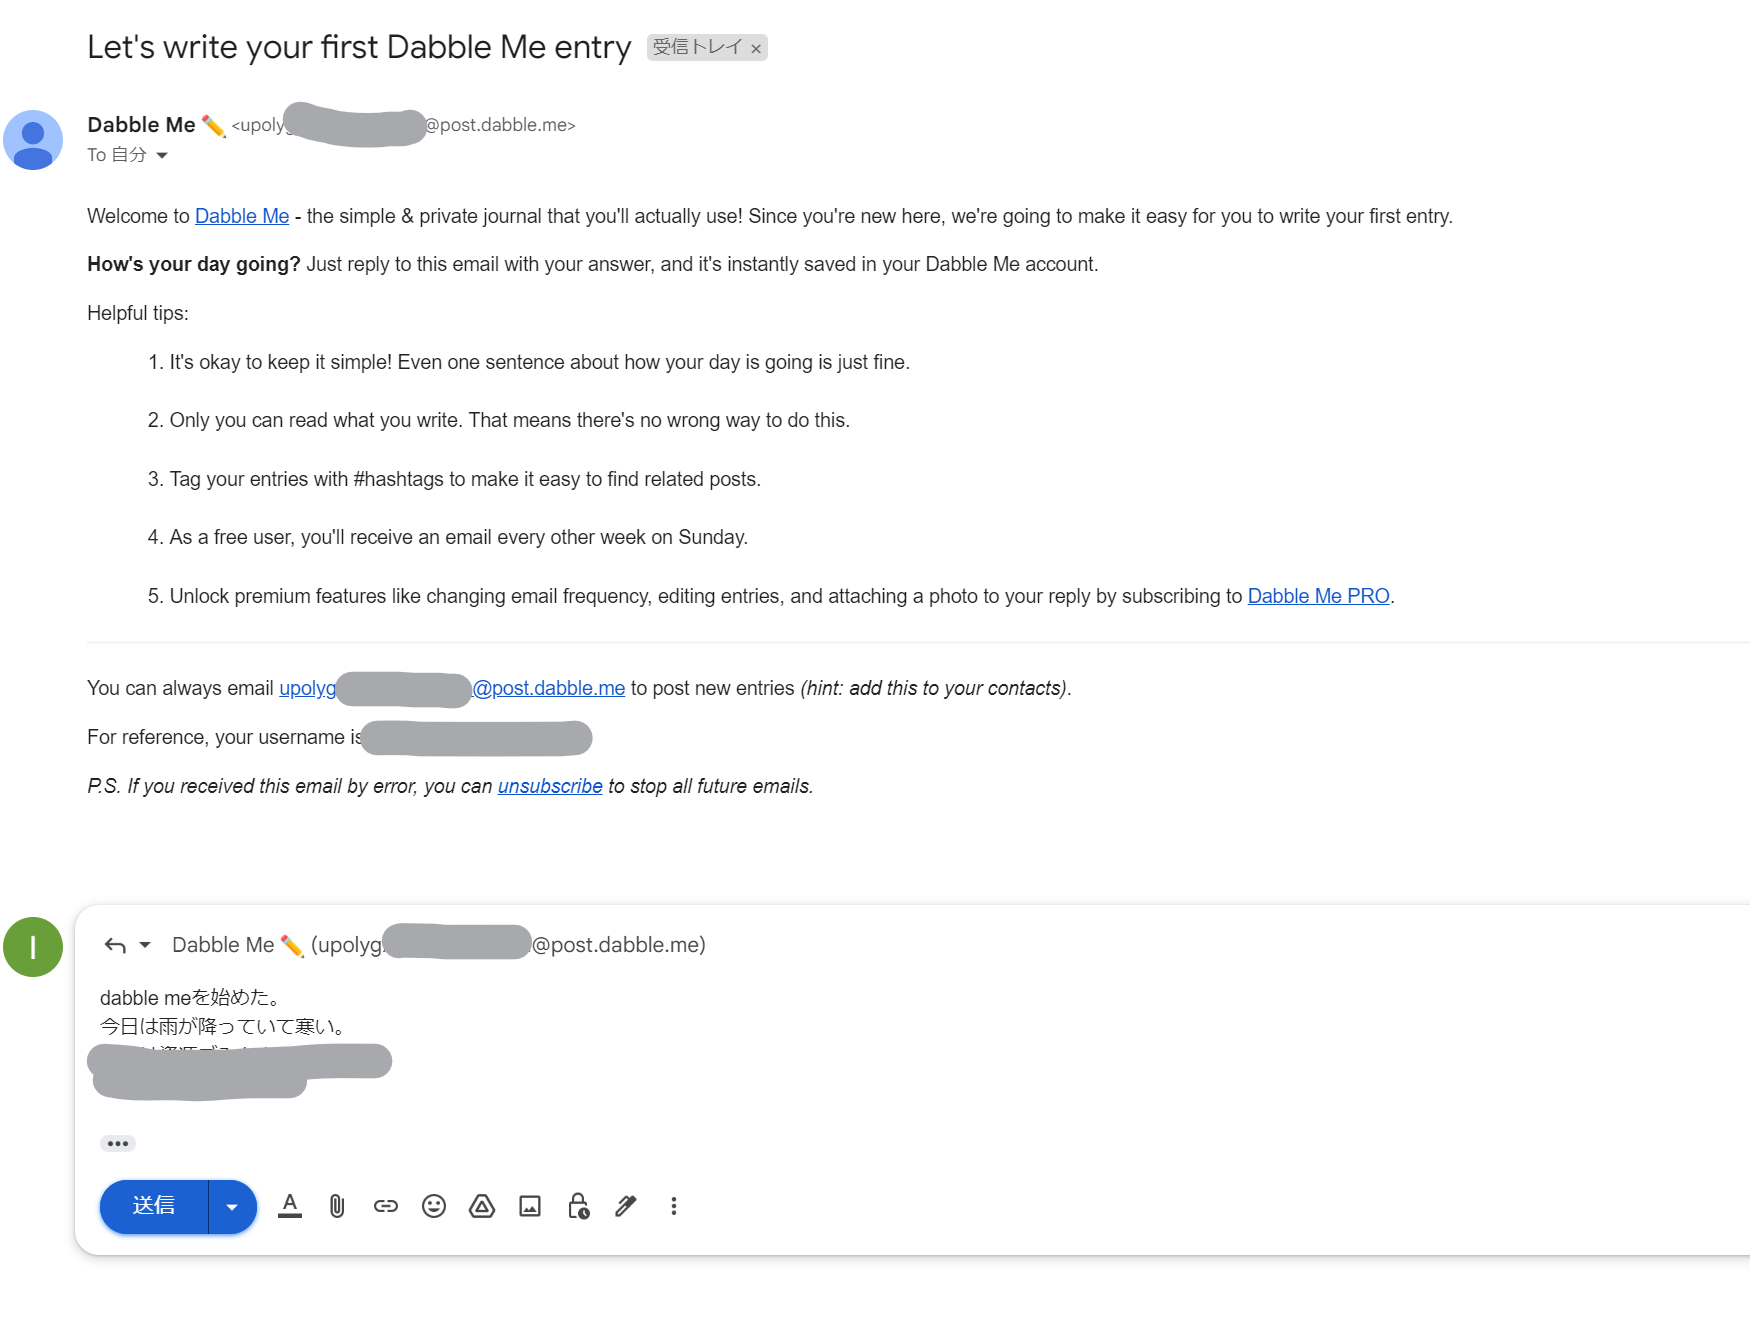Insert a photo into the reply
Viewport: 1750px width, 1339px height.
[x=530, y=1206]
